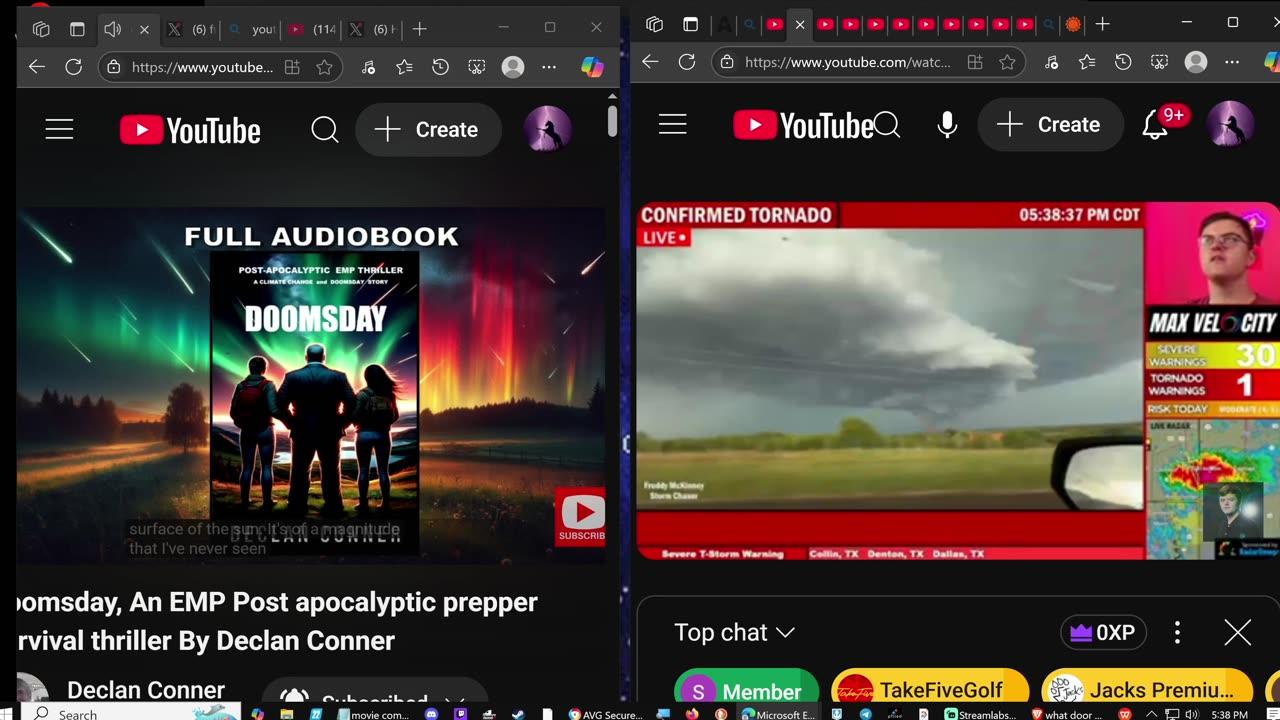Open media control icon in left browser

(x=369, y=67)
